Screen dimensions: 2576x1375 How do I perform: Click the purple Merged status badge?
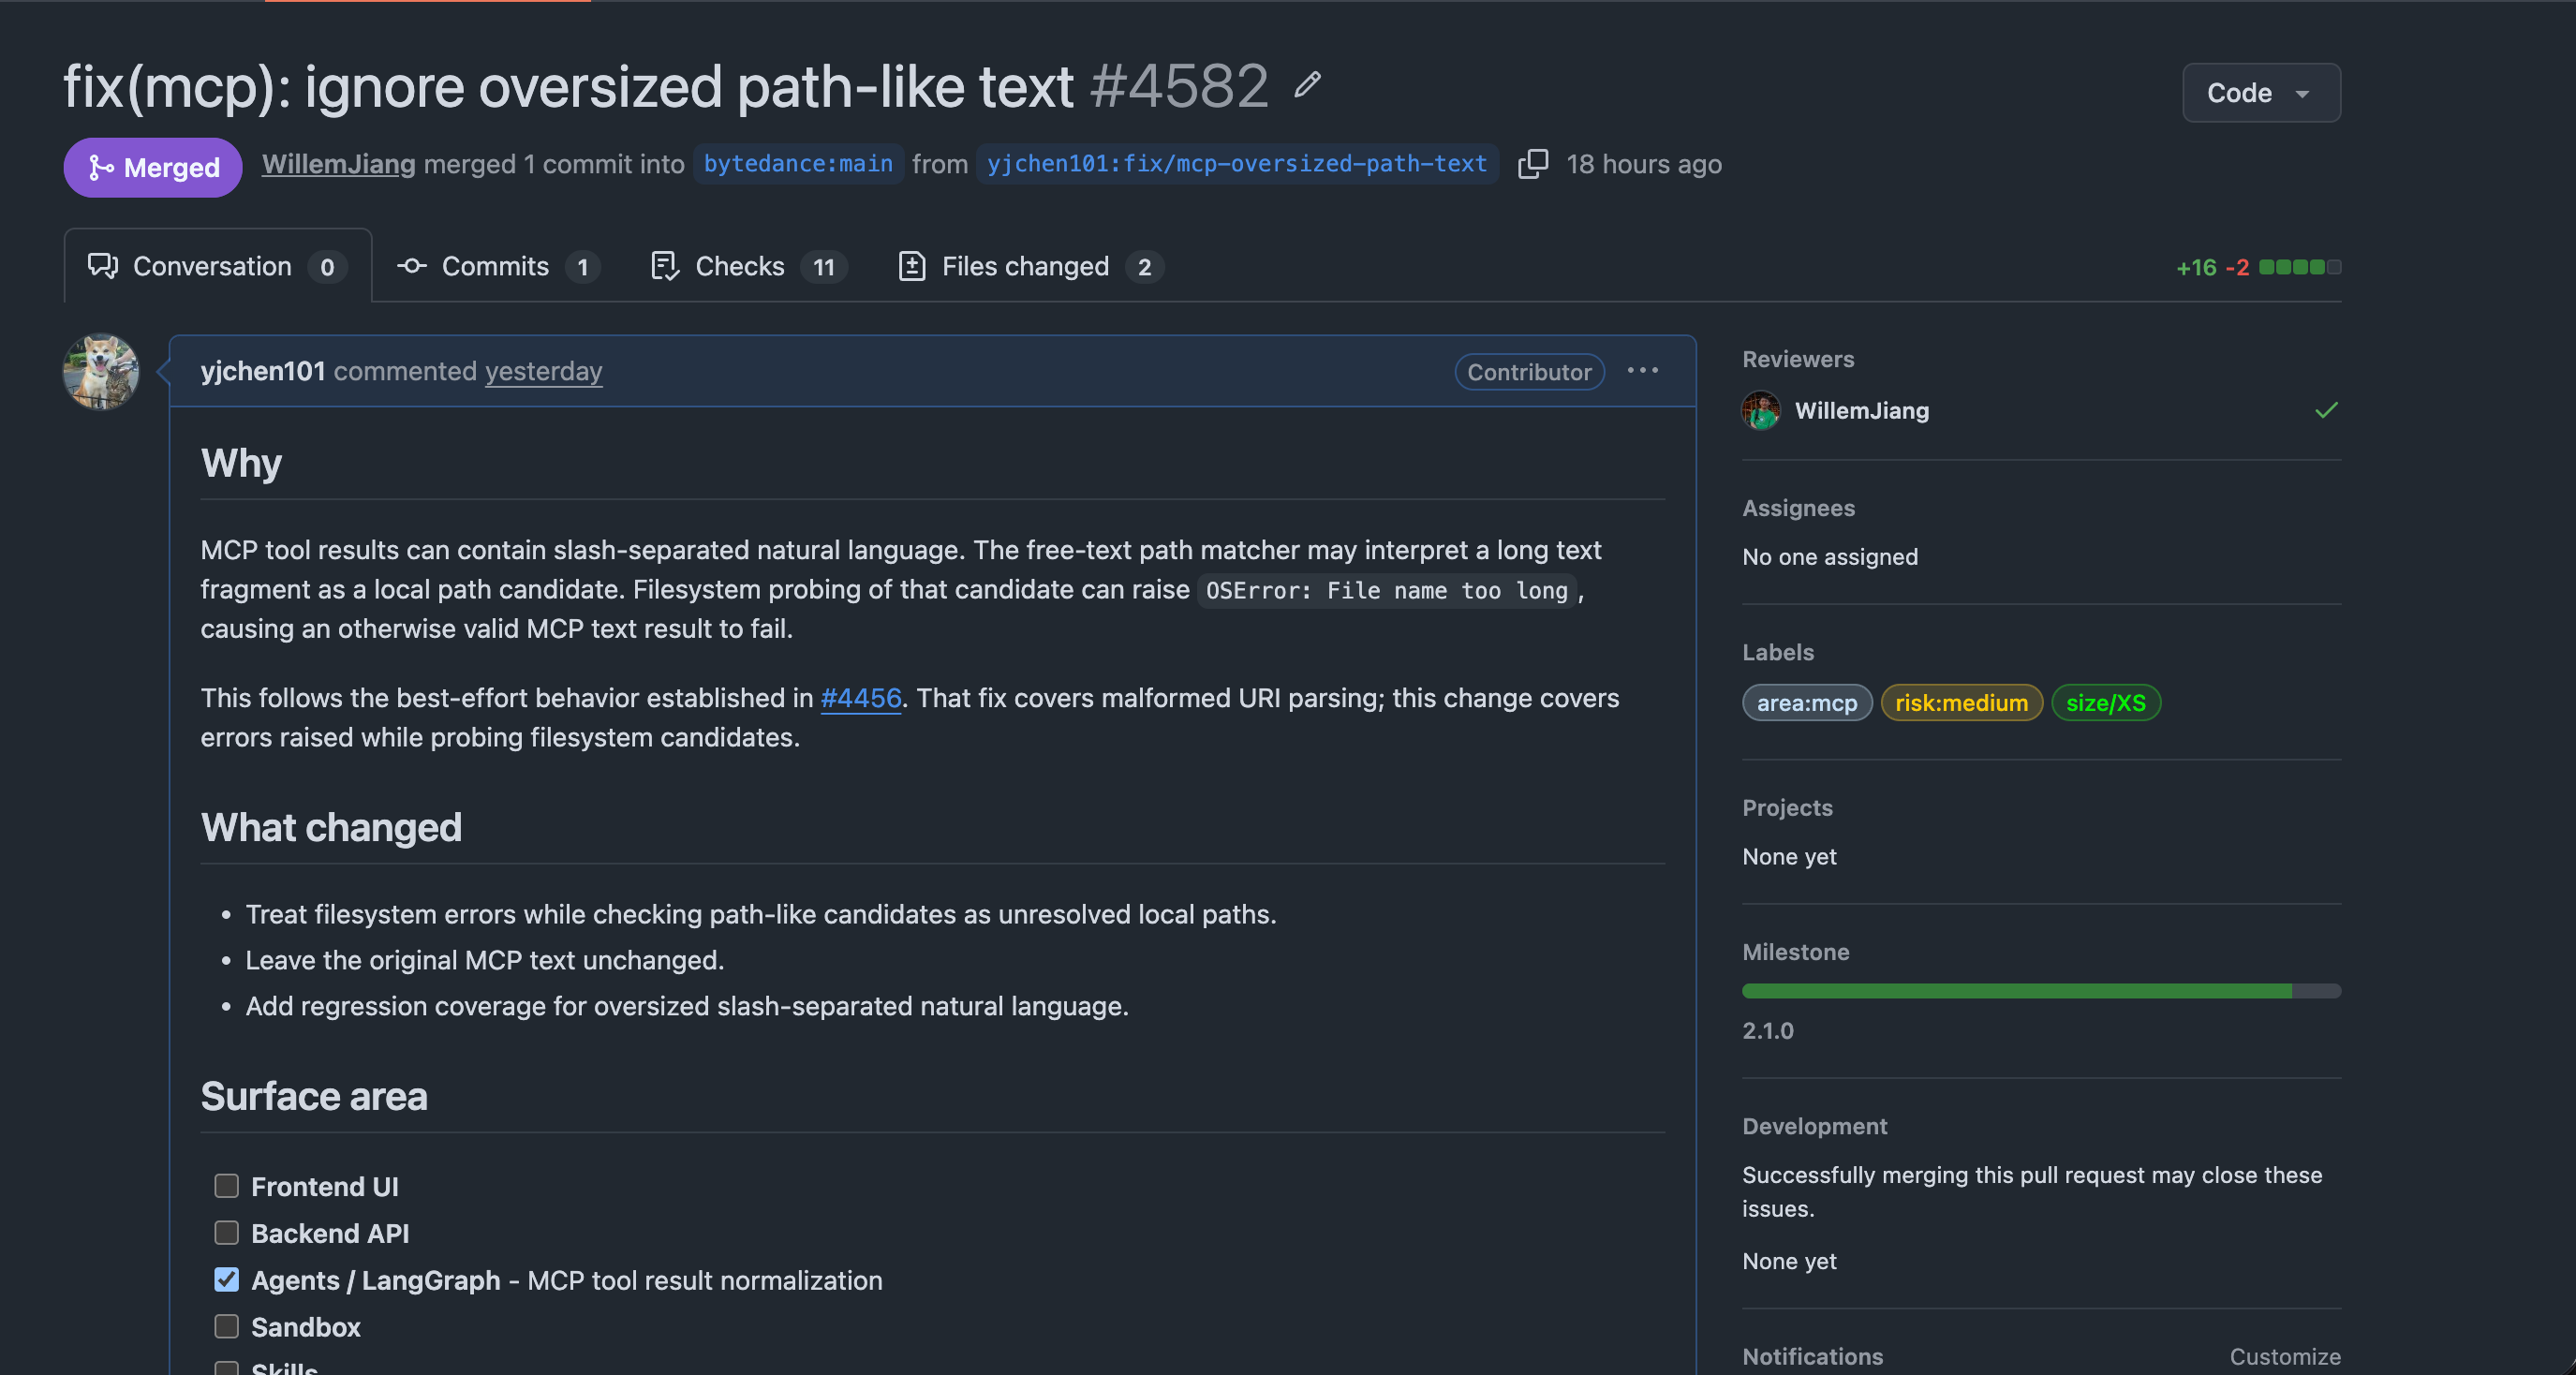[153, 167]
